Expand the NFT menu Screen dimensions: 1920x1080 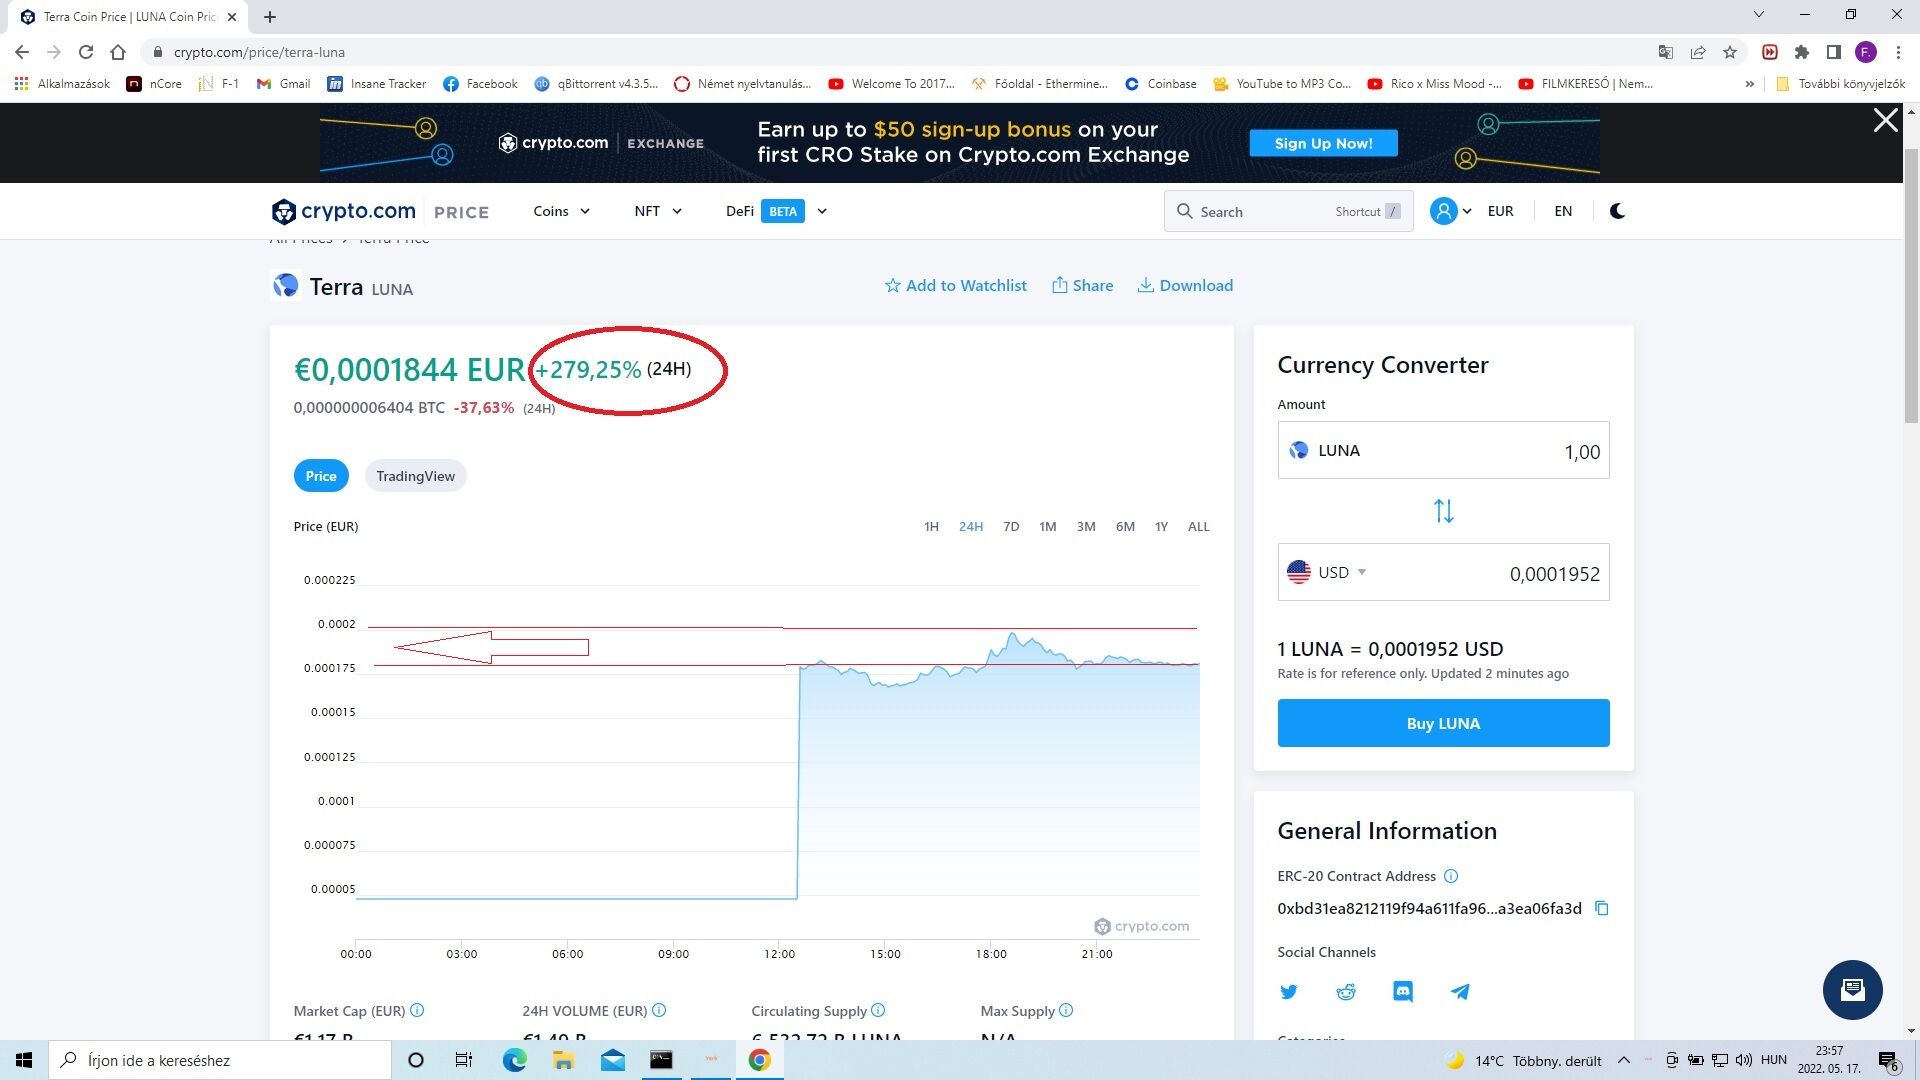658,211
